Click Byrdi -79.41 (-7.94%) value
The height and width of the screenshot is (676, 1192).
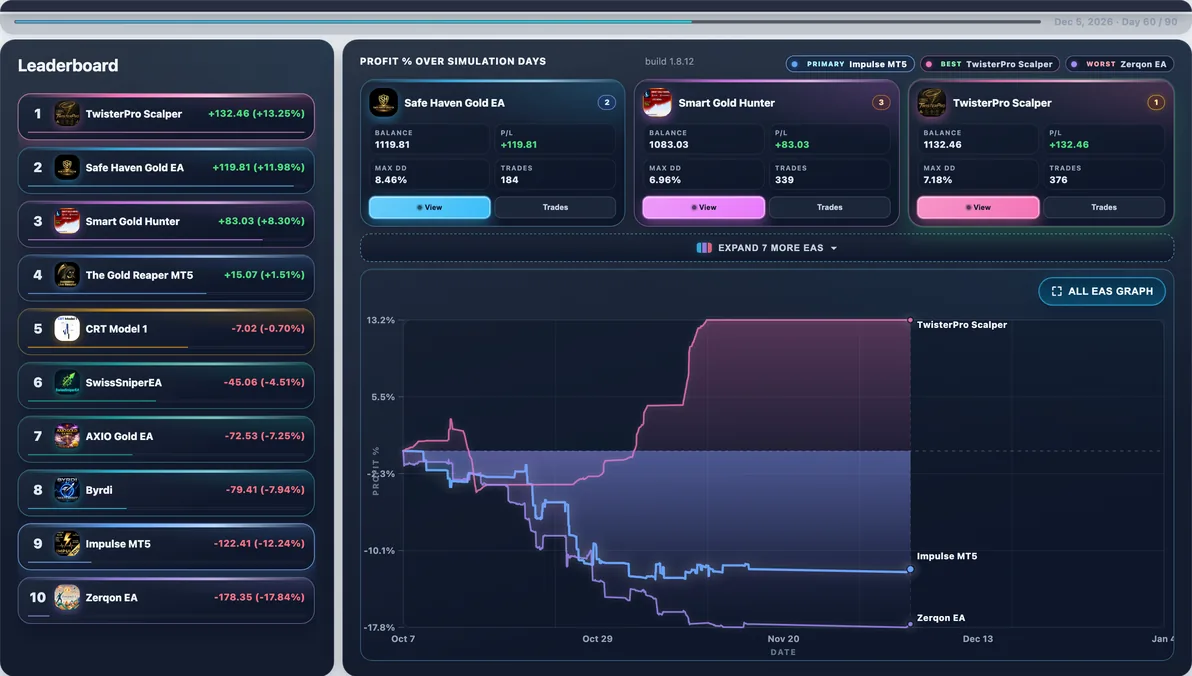[x=265, y=490]
